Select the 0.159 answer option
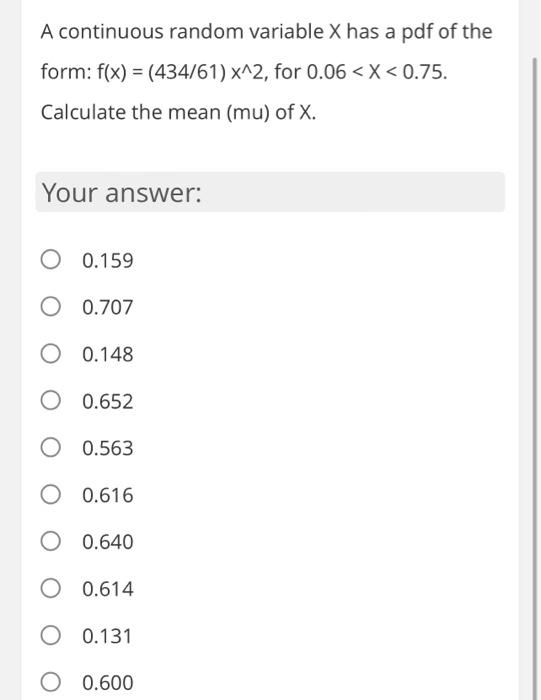The height and width of the screenshot is (700, 541). 50,260
